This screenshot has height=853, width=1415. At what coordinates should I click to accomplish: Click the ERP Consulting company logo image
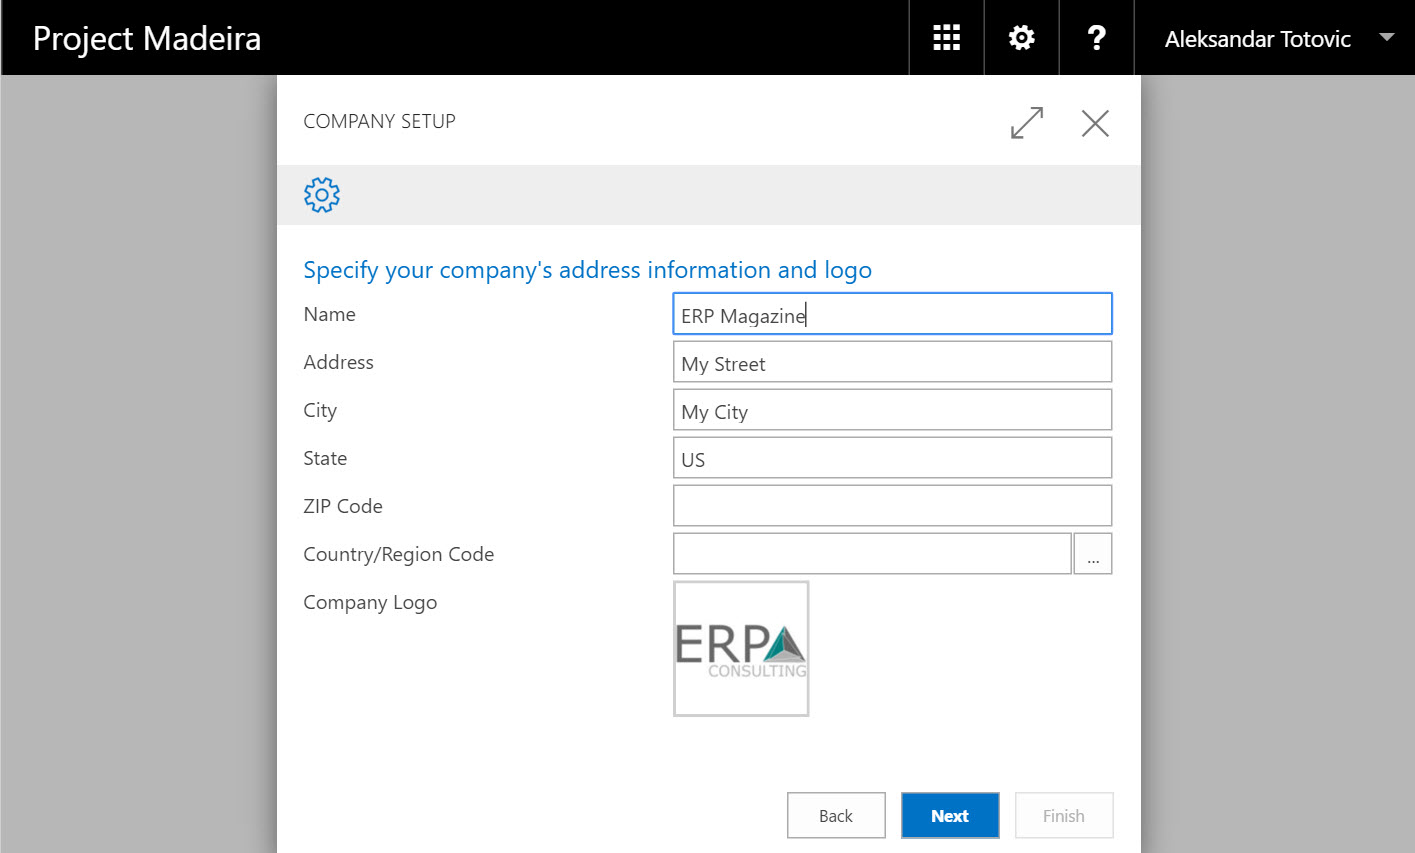tap(741, 649)
